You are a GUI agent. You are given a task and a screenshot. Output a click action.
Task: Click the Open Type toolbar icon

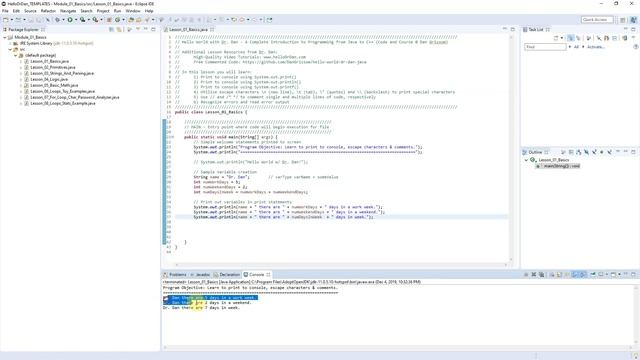(x=131, y=20)
